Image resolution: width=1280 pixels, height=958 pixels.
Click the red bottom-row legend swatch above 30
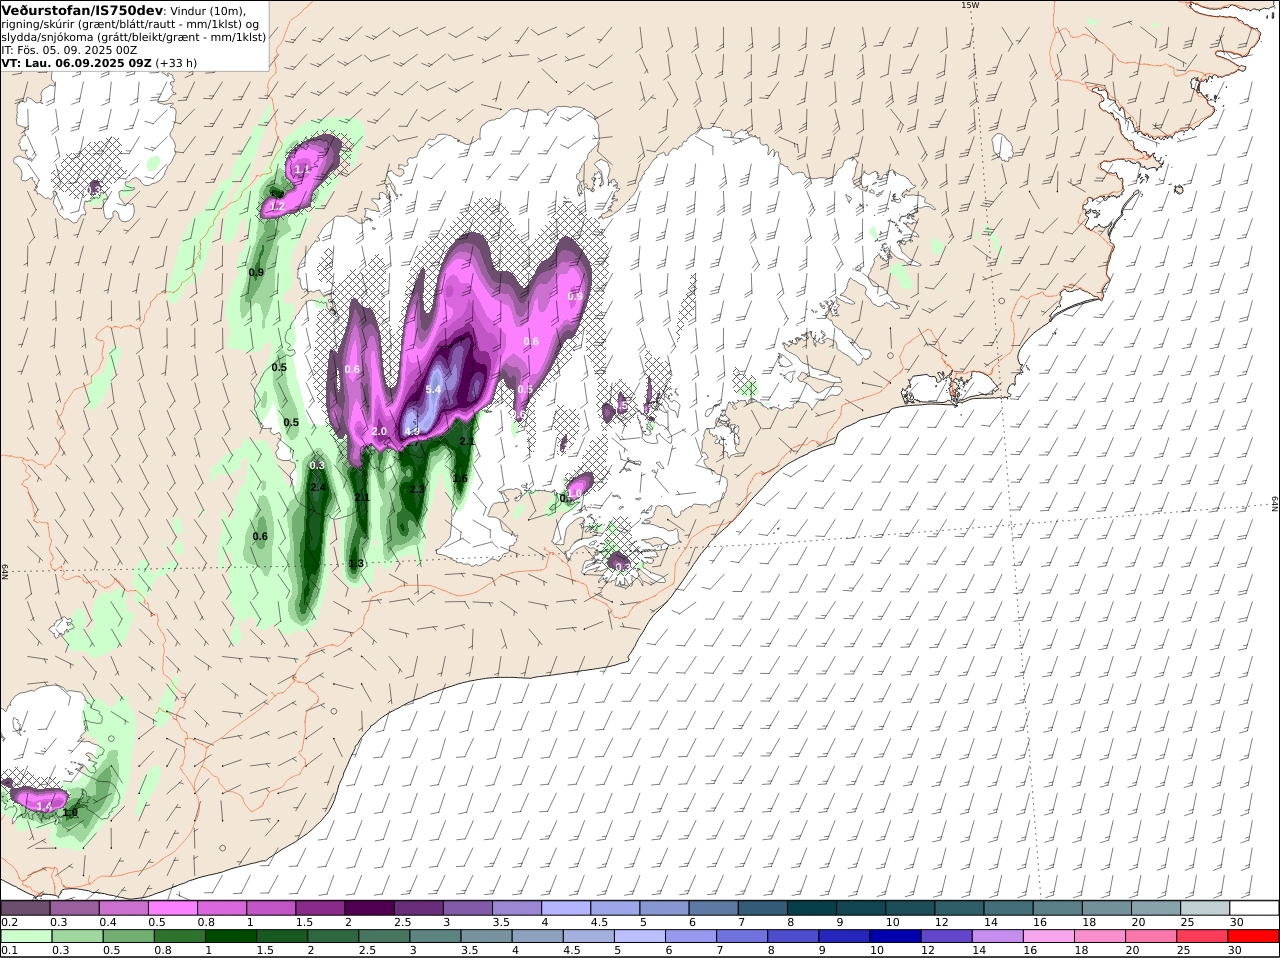click(x=1254, y=936)
